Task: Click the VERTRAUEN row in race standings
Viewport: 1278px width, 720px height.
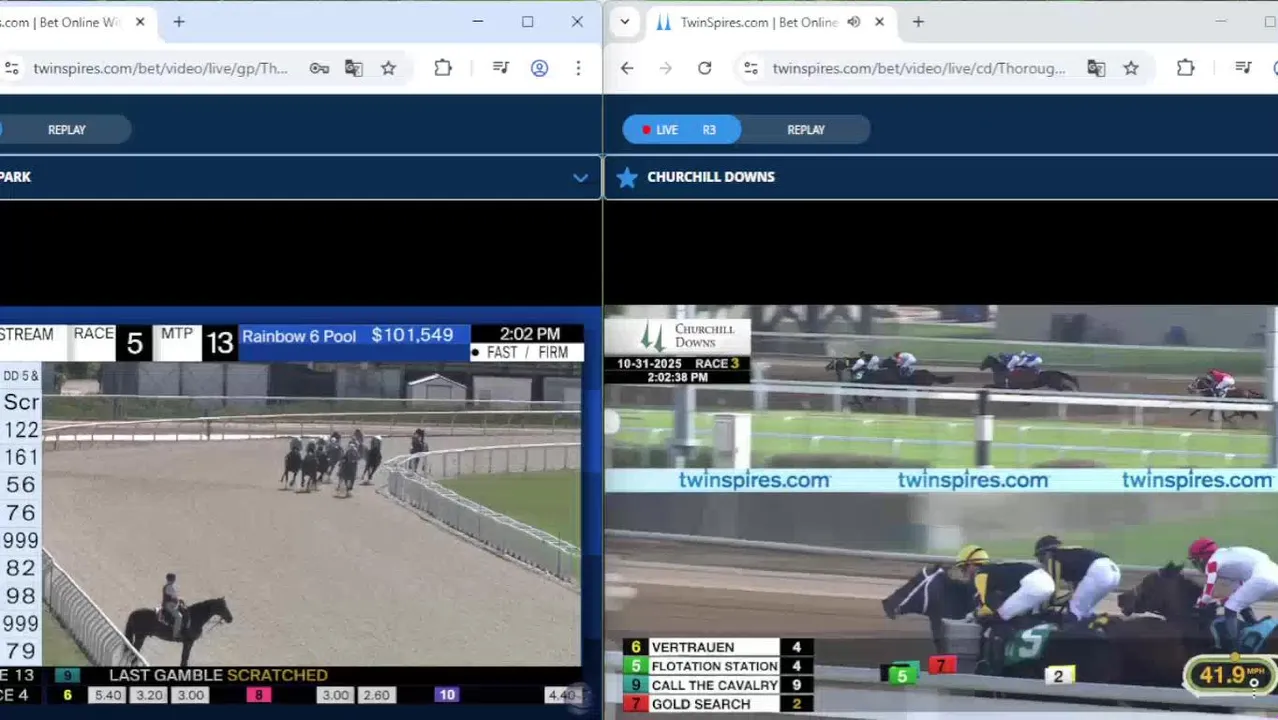Action: coord(718,647)
